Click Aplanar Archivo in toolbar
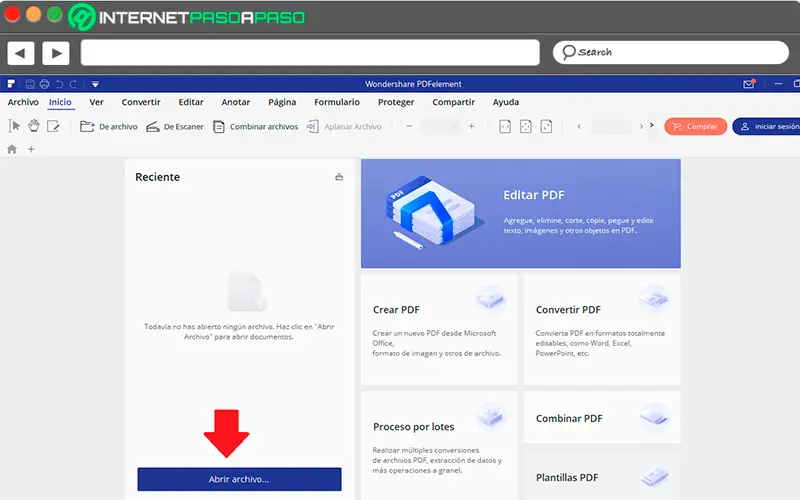Viewport: 800px width, 500px height. tap(344, 127)
